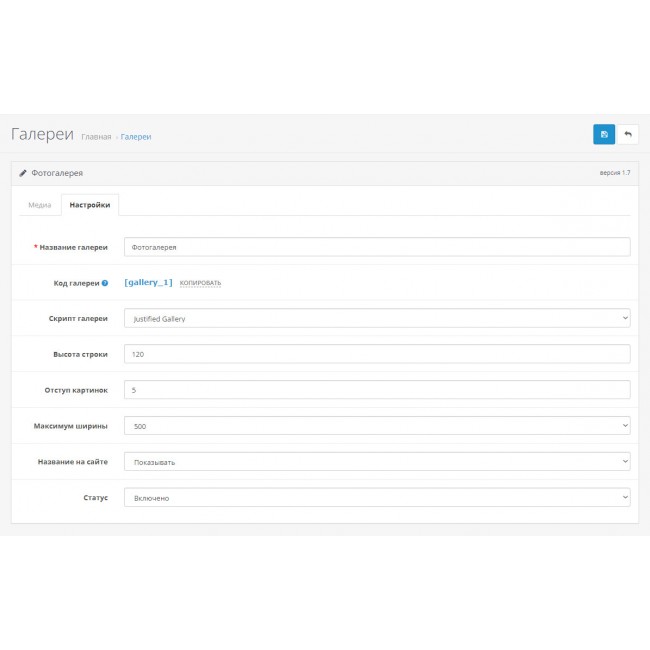This screenshot has height=650, width=650.
Task: Open the Медиа tab
Action: point(40,204)
